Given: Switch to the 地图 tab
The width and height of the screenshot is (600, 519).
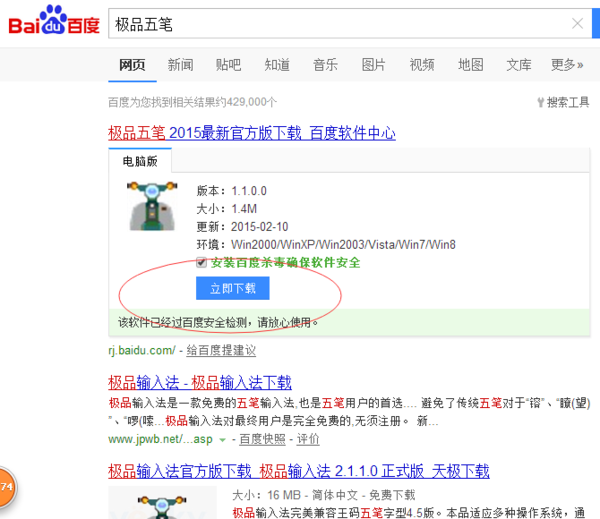Looking at the screenshot, I should (471, 65).
